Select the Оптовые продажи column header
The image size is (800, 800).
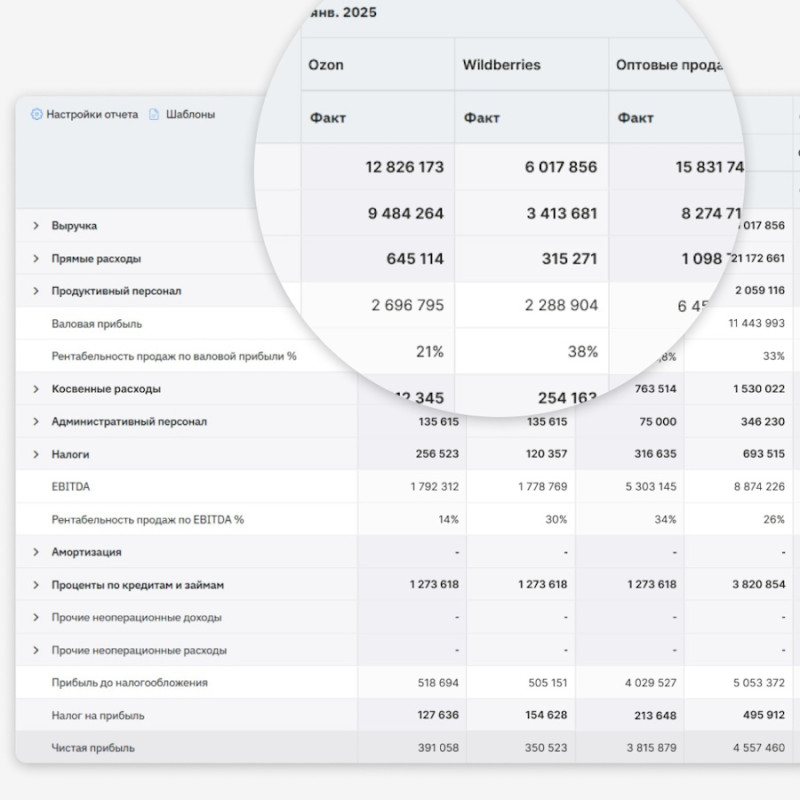(x=669, y=65)
